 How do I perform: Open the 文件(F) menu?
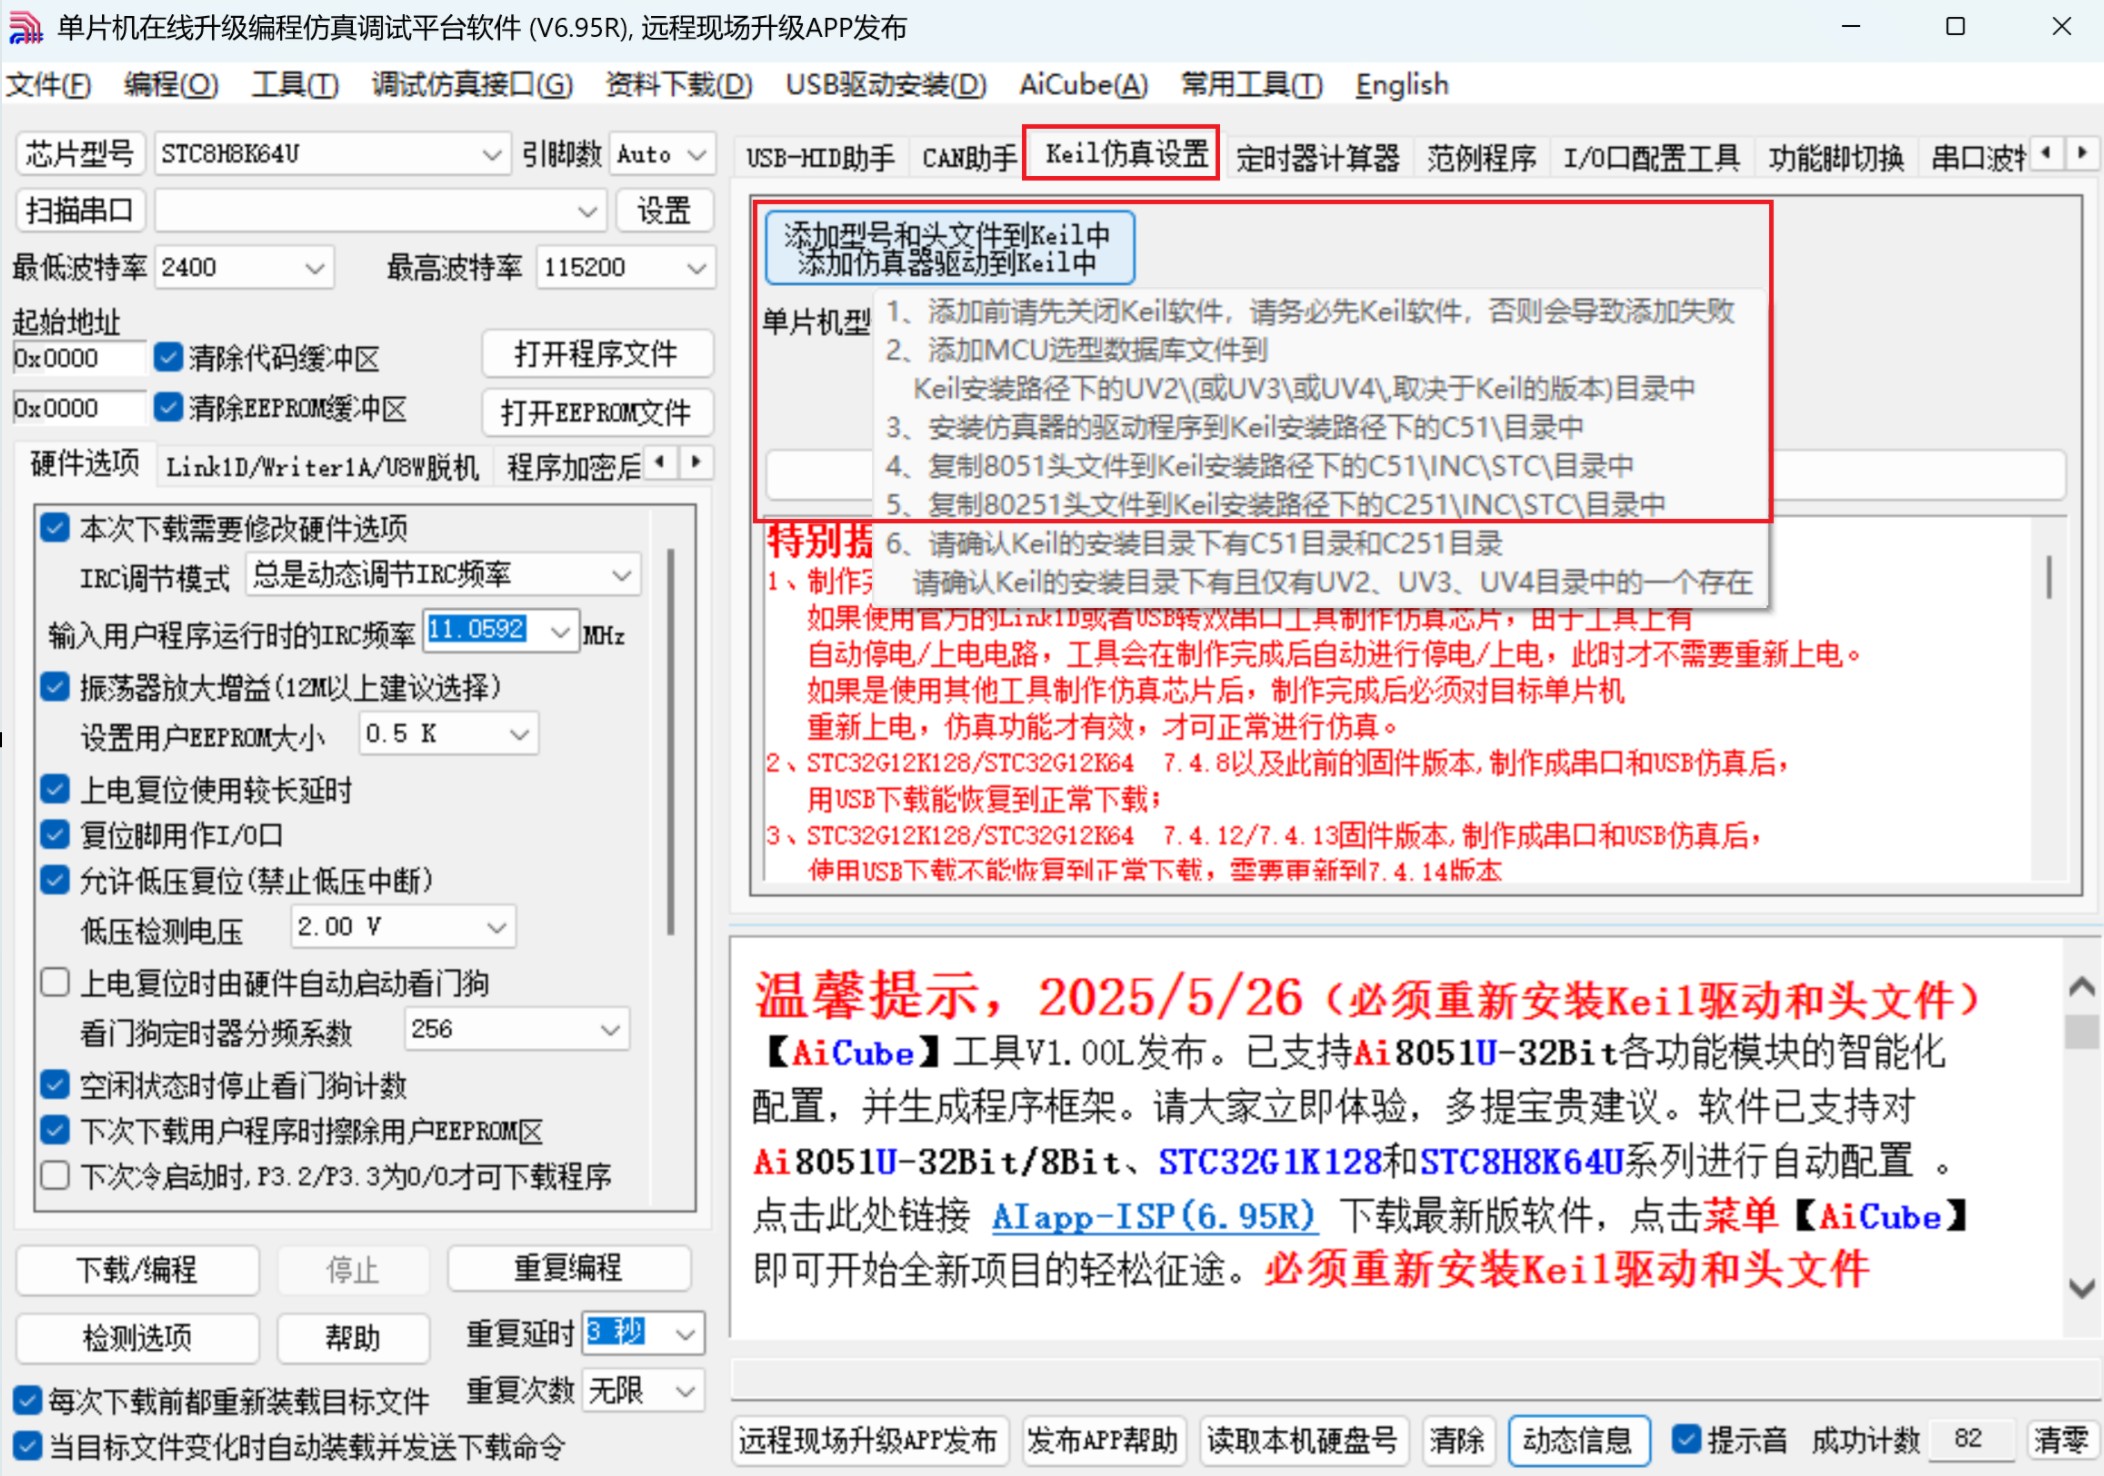[x=49, y=85]
